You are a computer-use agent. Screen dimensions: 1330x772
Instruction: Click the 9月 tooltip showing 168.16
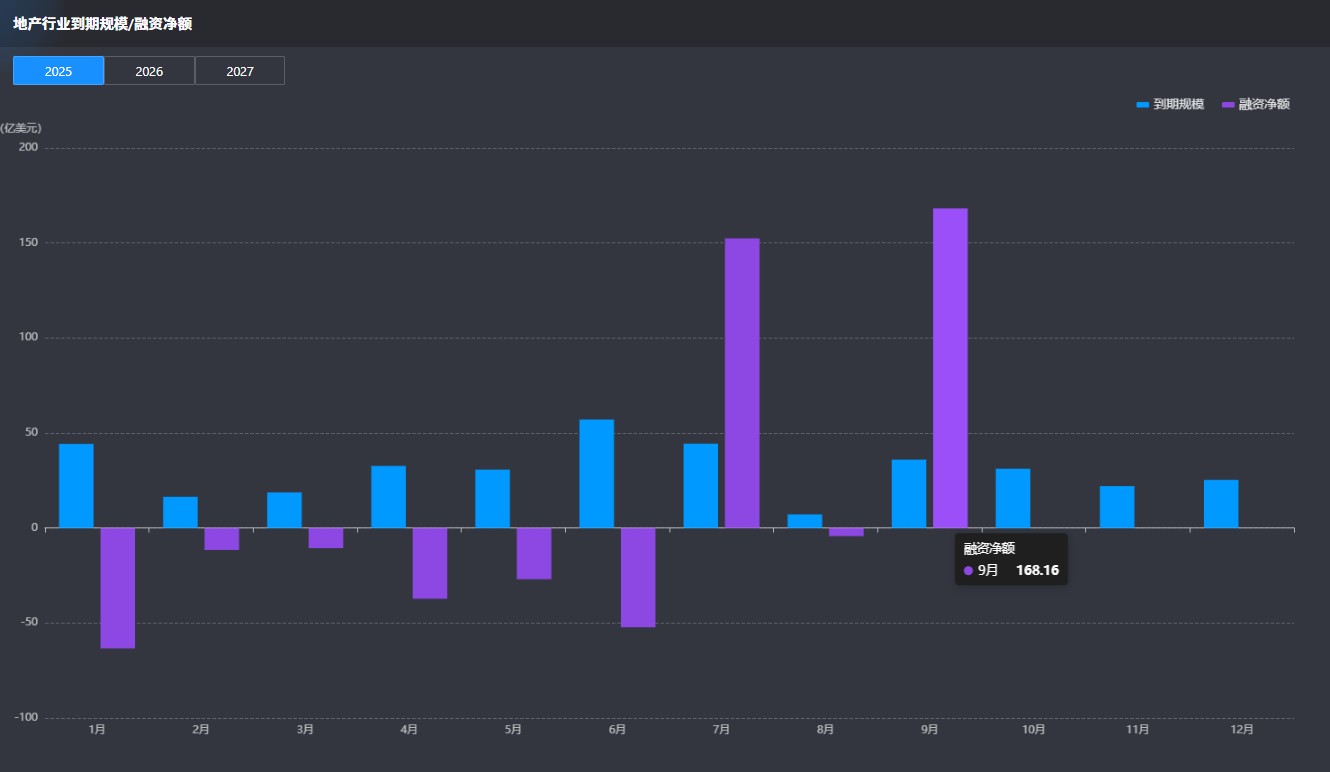click(x=1010, y=560)
